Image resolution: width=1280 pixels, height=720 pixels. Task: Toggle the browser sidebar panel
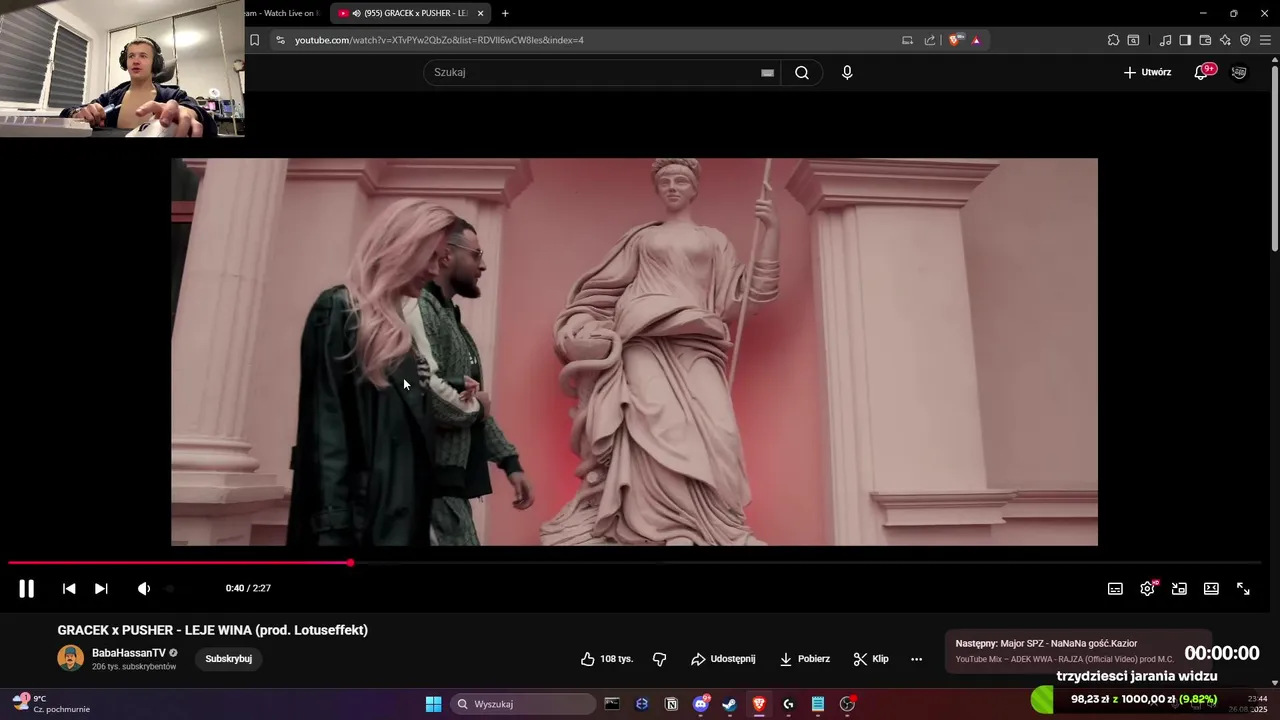1185,40
